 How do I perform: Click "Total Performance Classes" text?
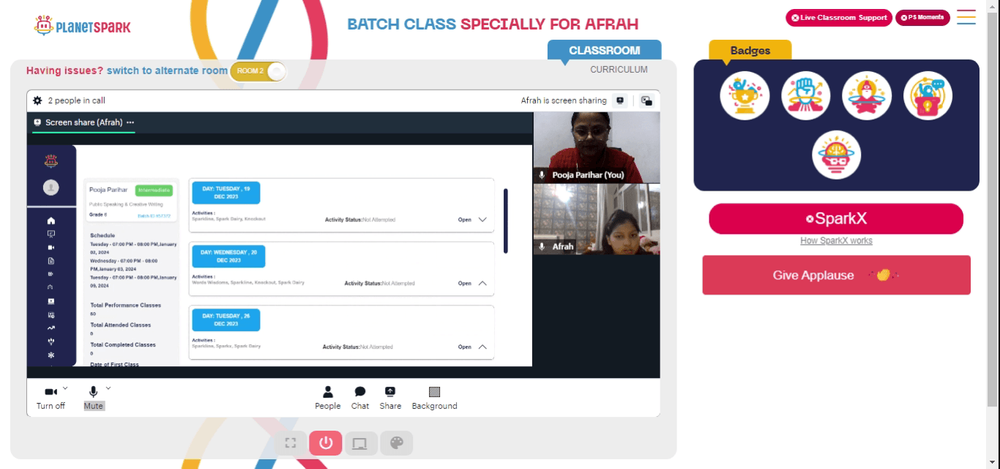pos(126,305)
